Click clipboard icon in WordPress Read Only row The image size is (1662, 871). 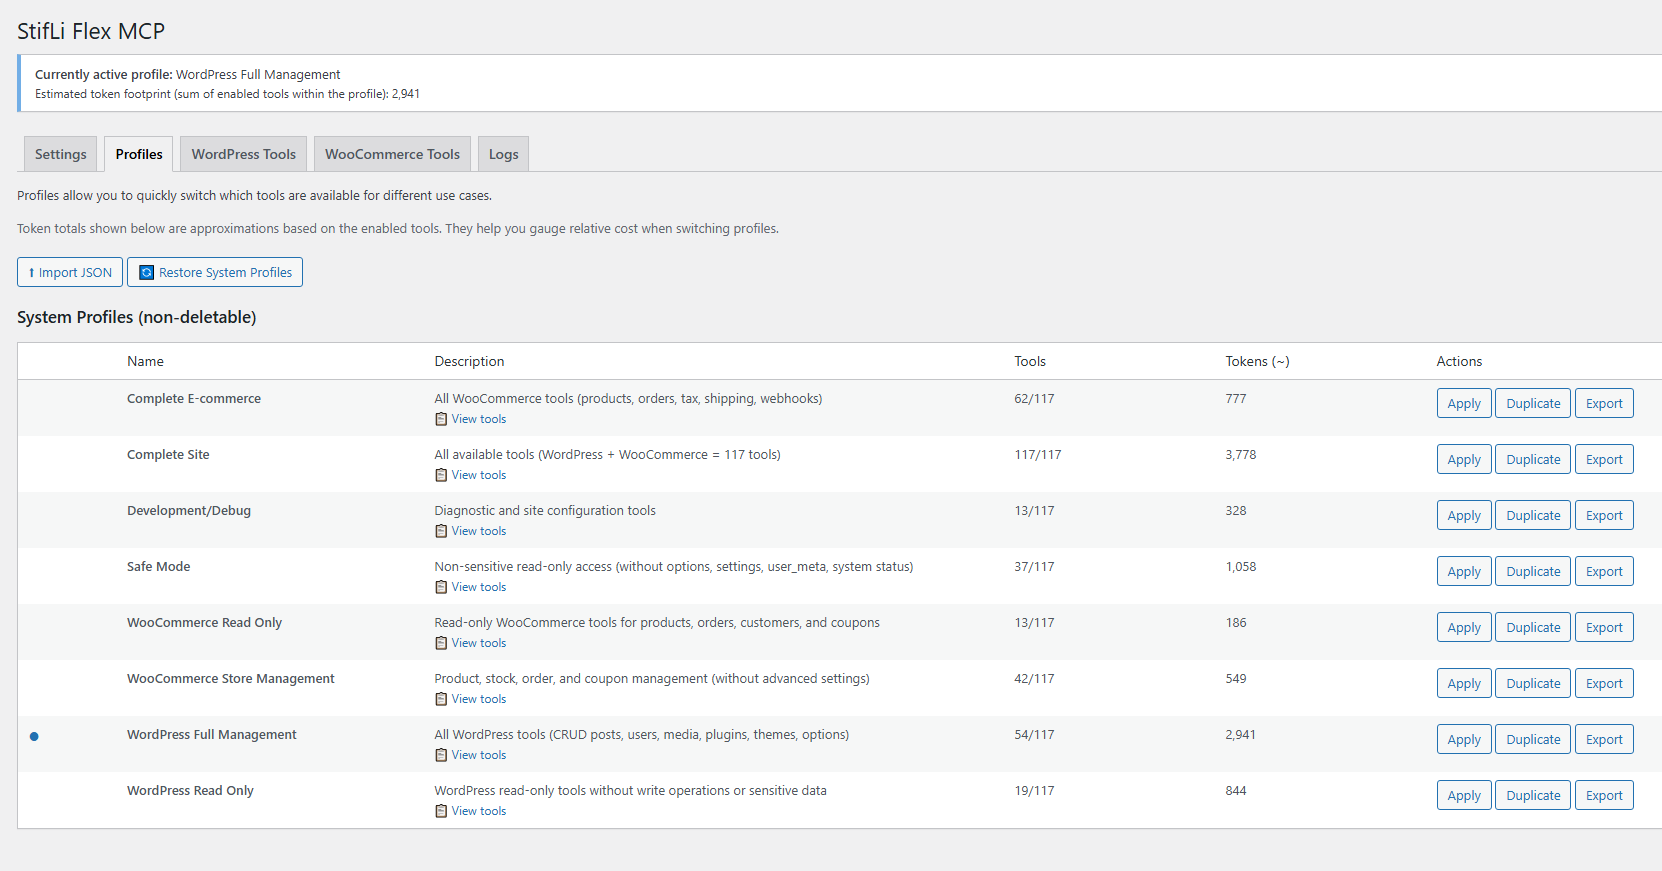[x=441, y=812]
